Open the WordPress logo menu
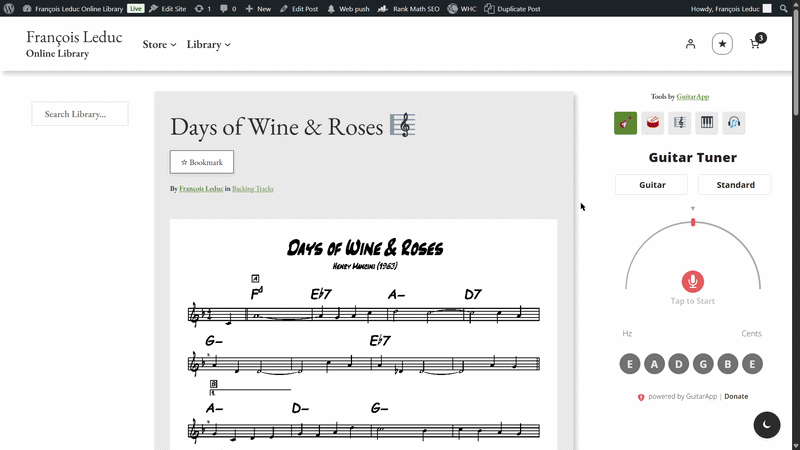Image resolution: width=800 pixels, height=450 pixels. [x=9, y=9]
